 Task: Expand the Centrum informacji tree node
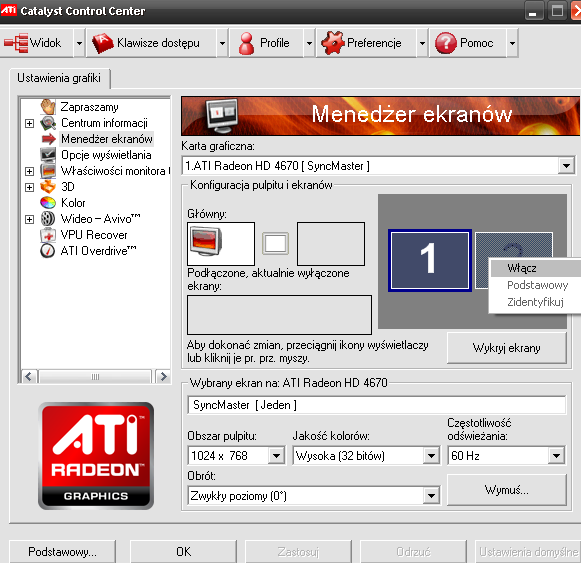(29, 123)
